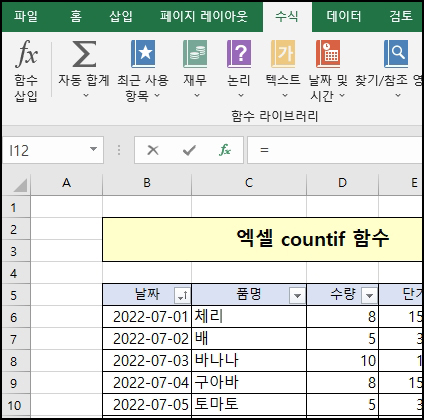
Task: Open the 찾기/참조 lookup functions icon
Action: click(x=396, y=54)
